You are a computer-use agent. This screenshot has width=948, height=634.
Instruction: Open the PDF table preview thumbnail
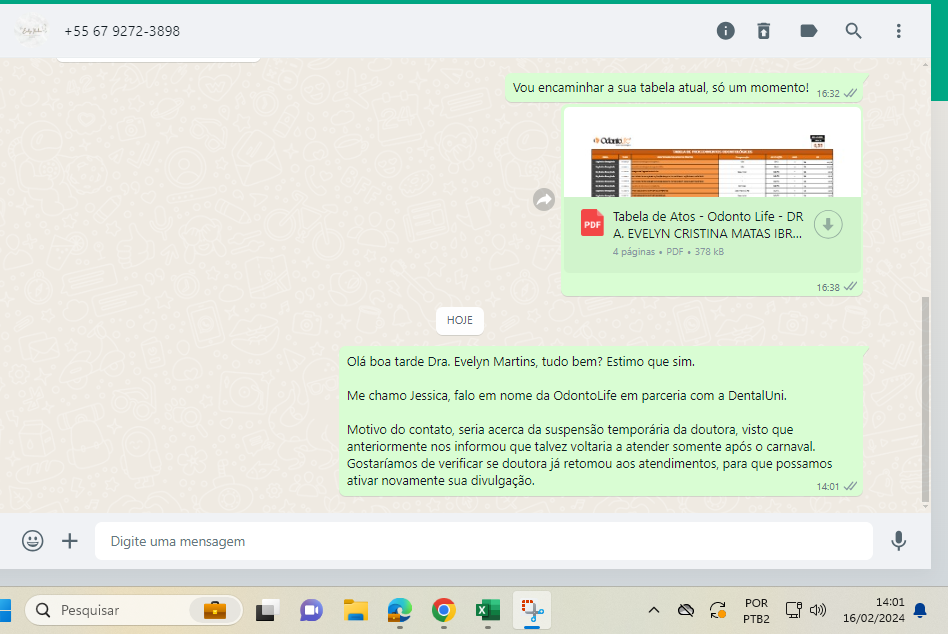(713, 153)
